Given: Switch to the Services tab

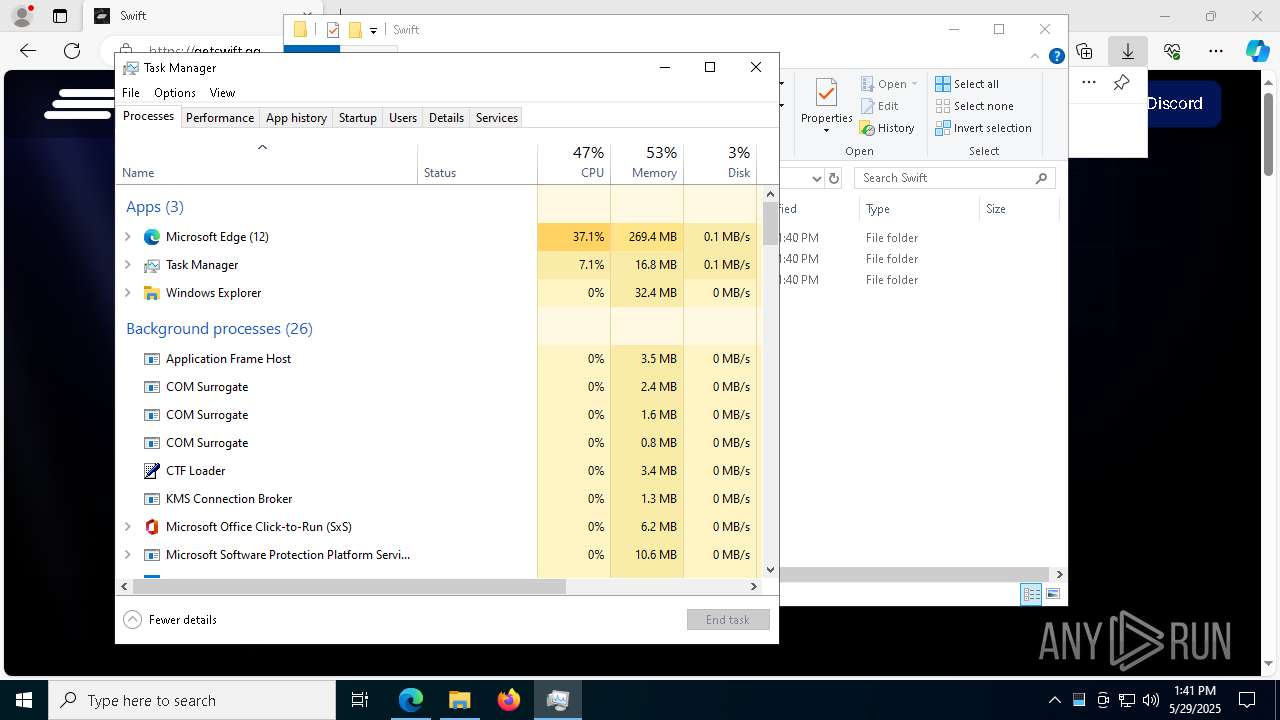Looking at the screenshot, I should pos(497,118).
